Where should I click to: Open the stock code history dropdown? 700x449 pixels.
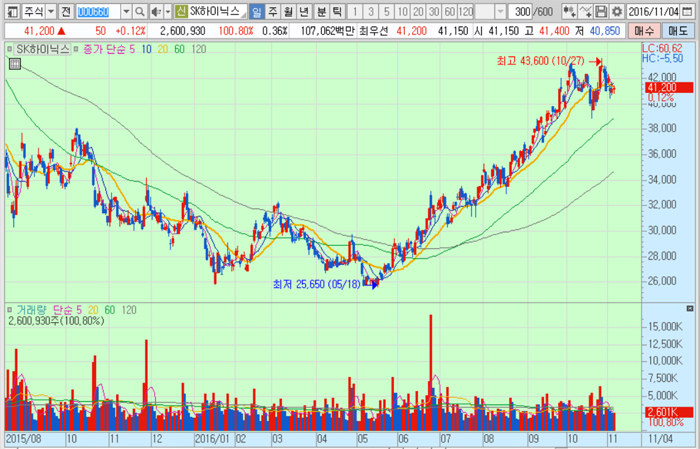(128, 11)
